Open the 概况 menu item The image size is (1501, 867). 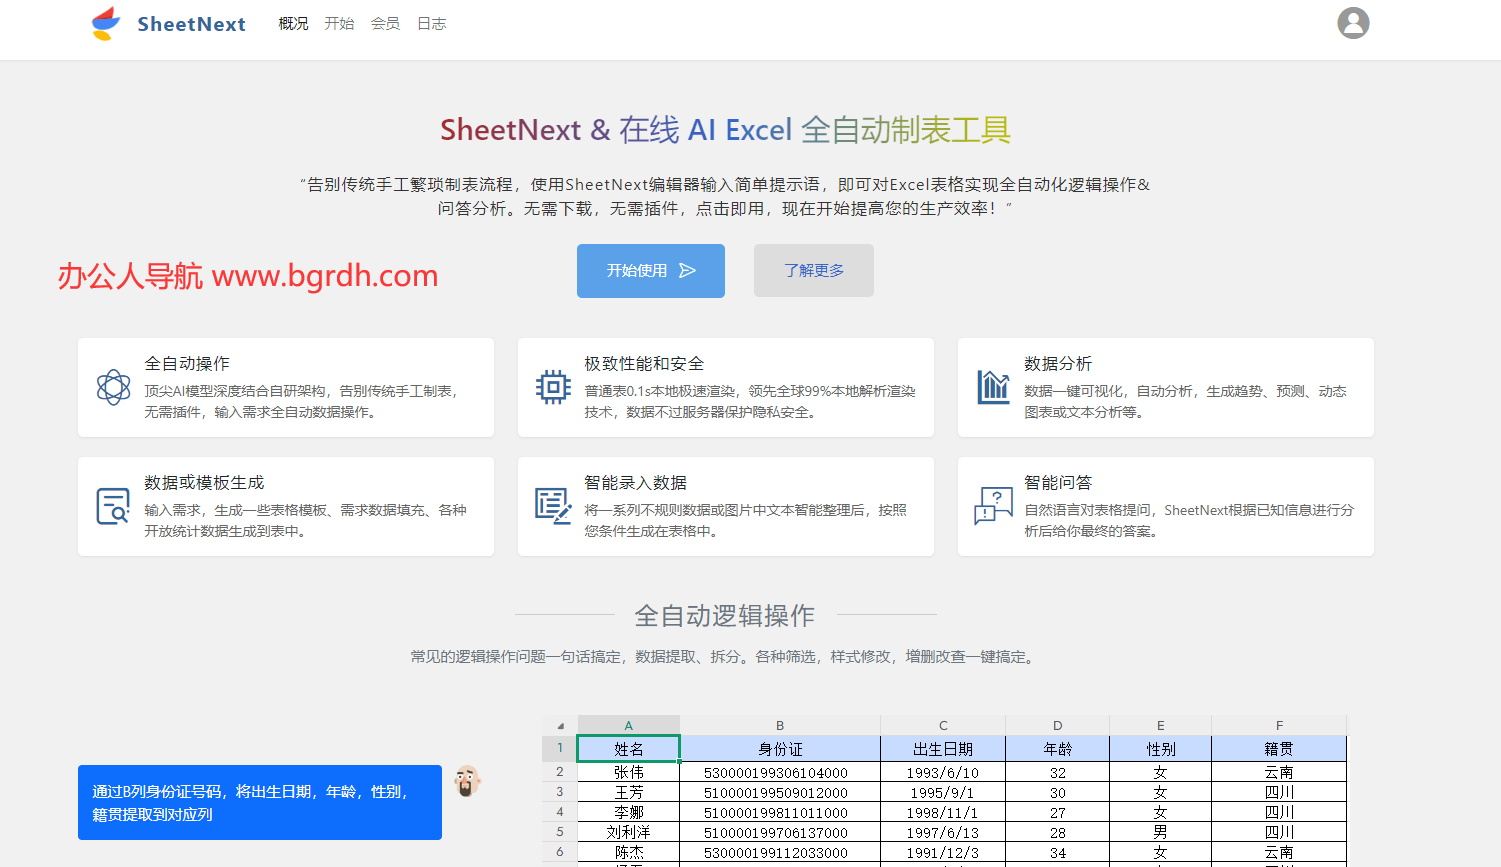click(293, 23)
